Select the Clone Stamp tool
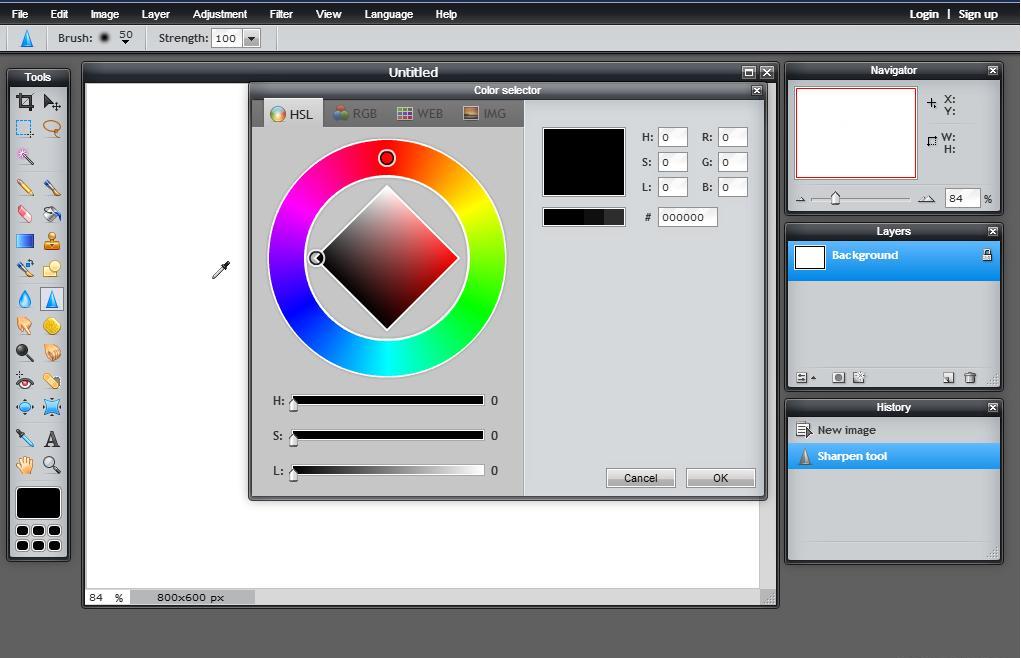 coord(52,241)
